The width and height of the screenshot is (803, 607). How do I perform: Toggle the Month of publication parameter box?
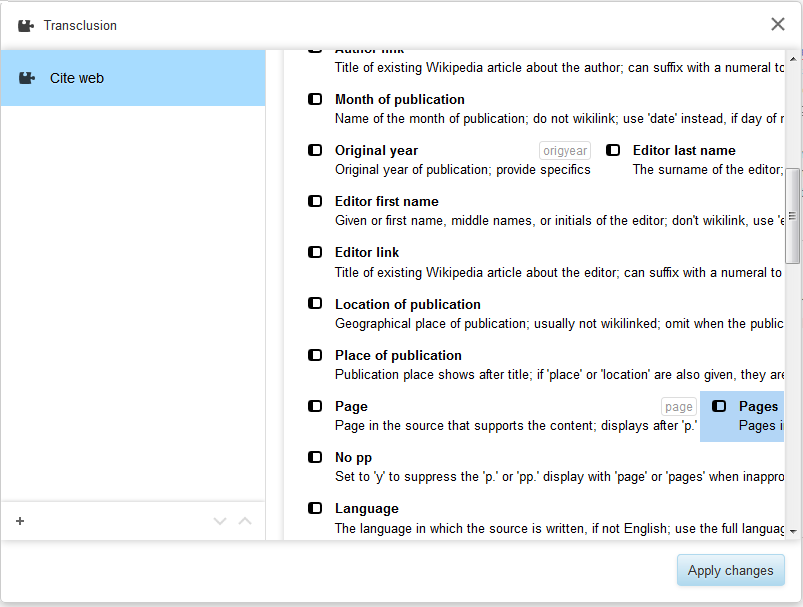coord(315,99)
